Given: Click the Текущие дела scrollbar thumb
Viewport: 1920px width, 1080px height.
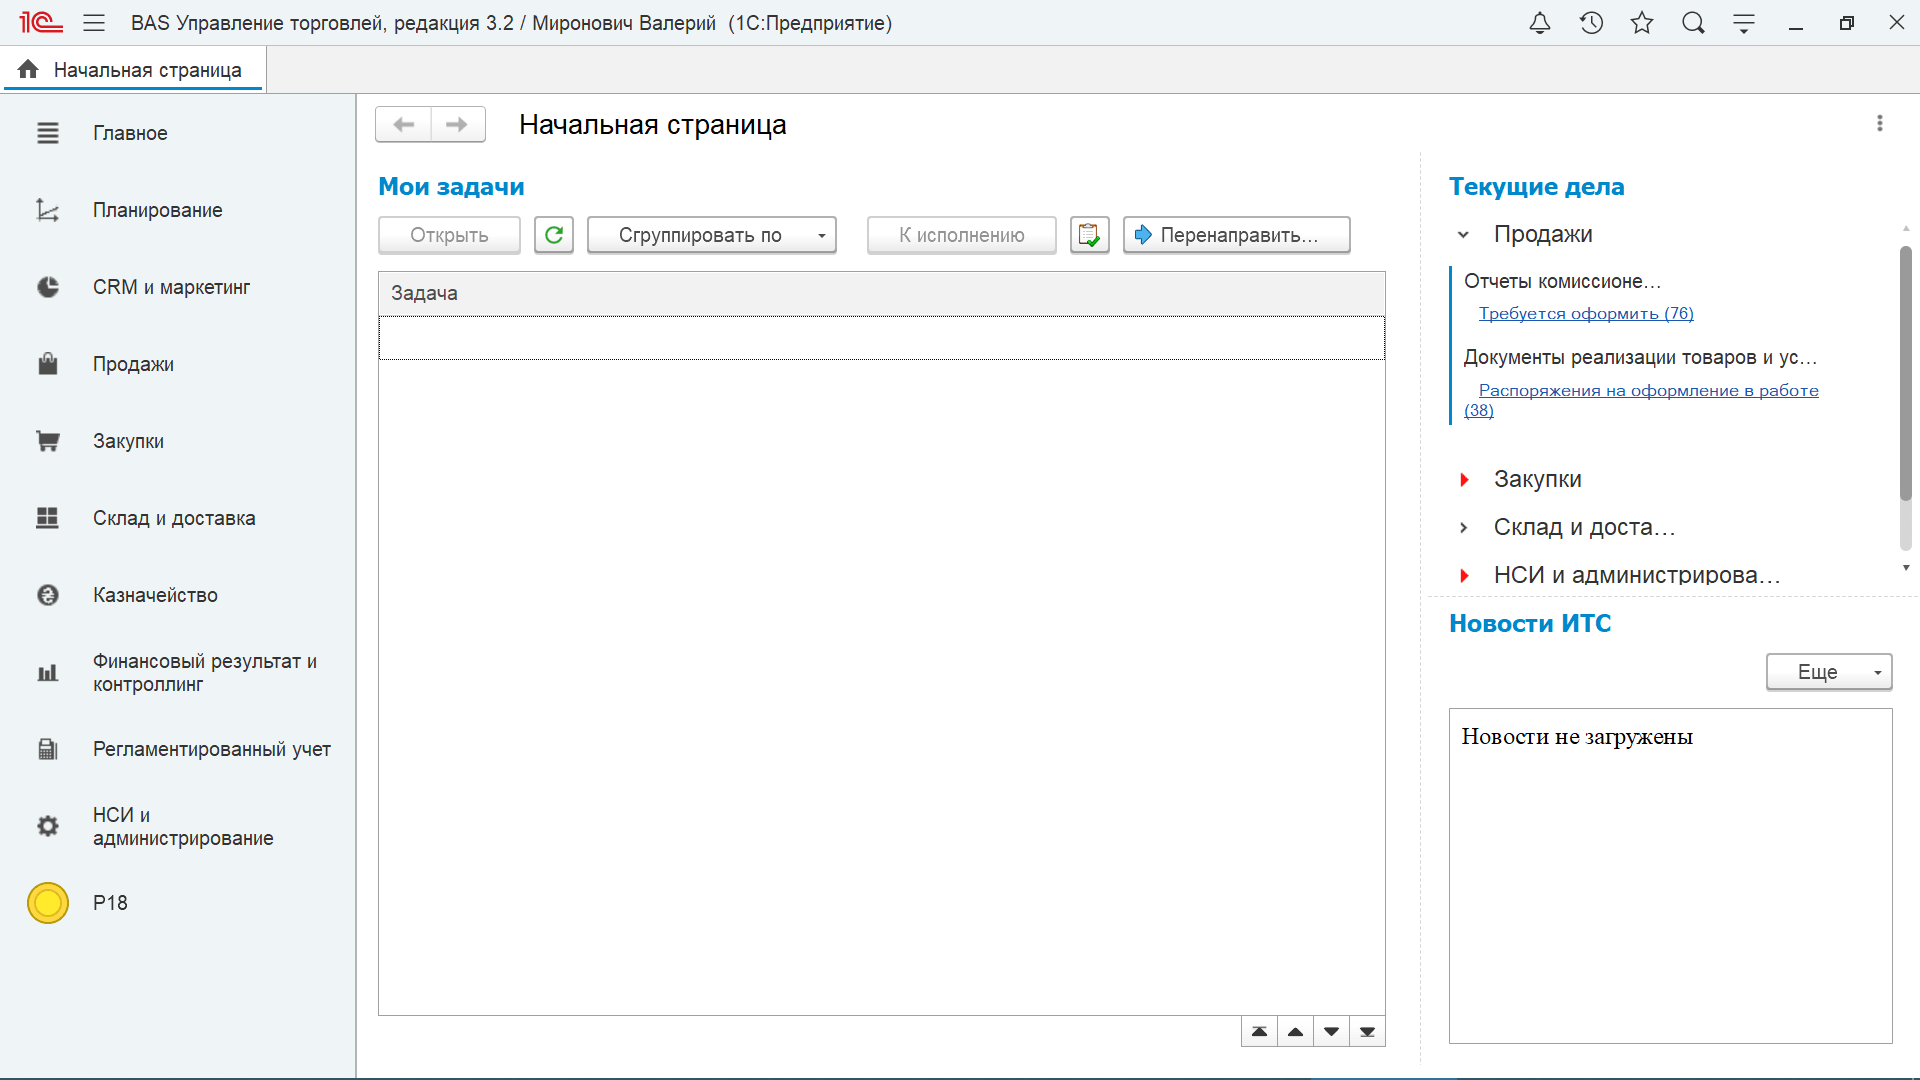Looking at the screenshot, I should [x=1905, y=374].
